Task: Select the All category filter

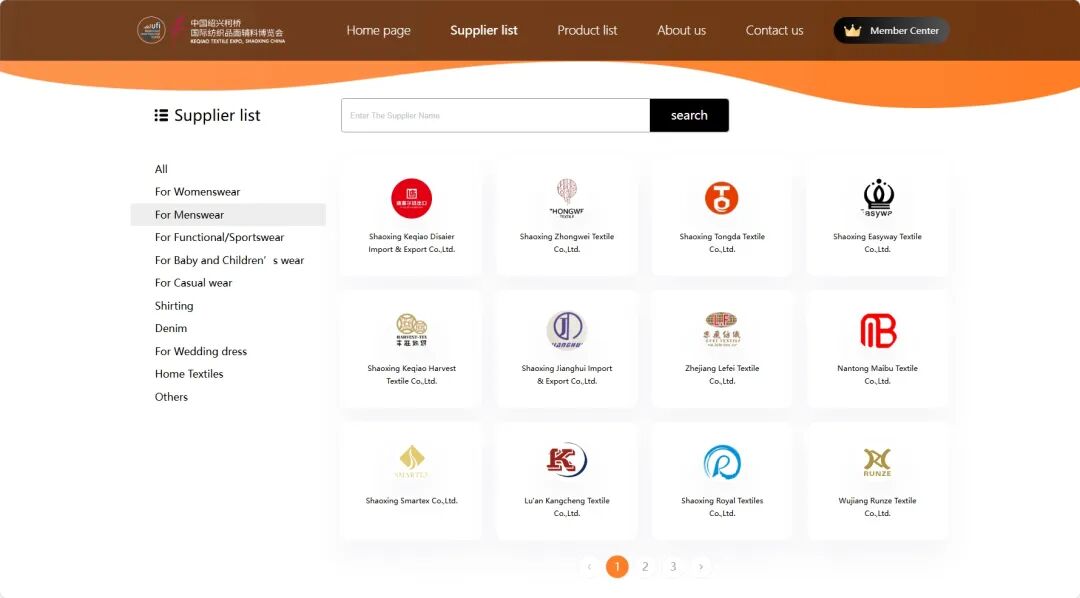Action: click(x=161, y=169)
